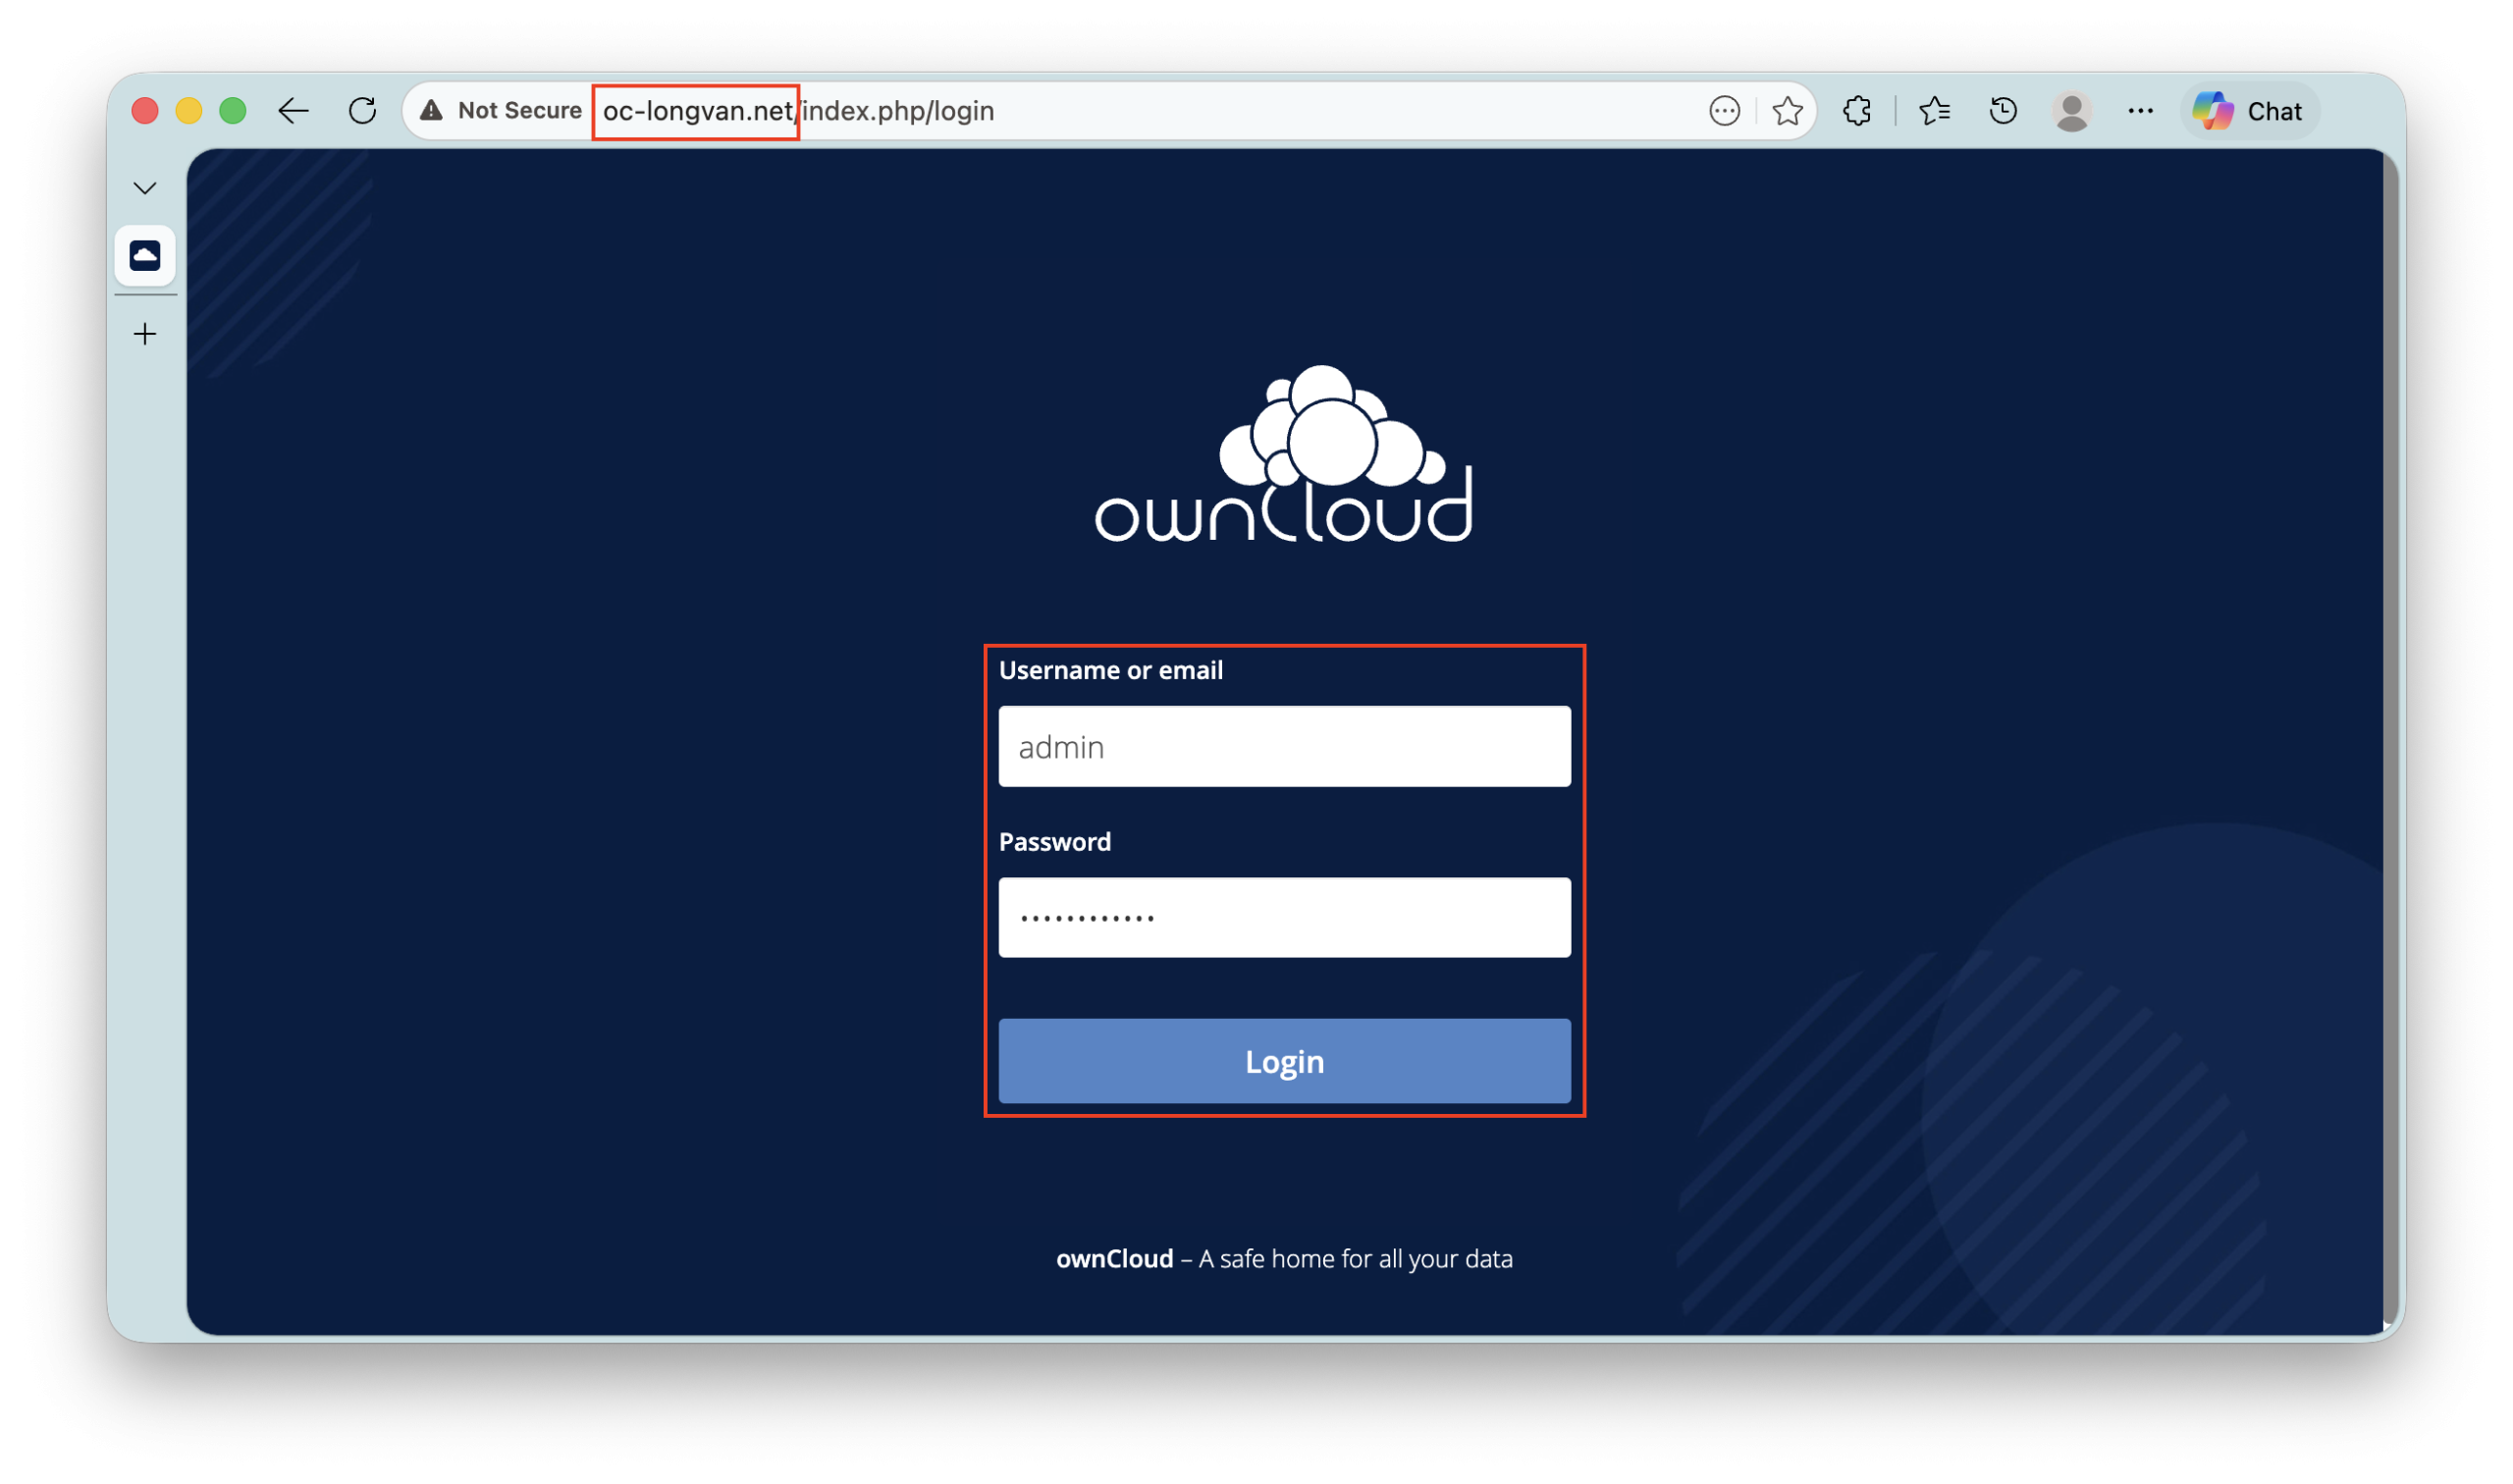Click the Not Secure warning icon

pos(431,111)
